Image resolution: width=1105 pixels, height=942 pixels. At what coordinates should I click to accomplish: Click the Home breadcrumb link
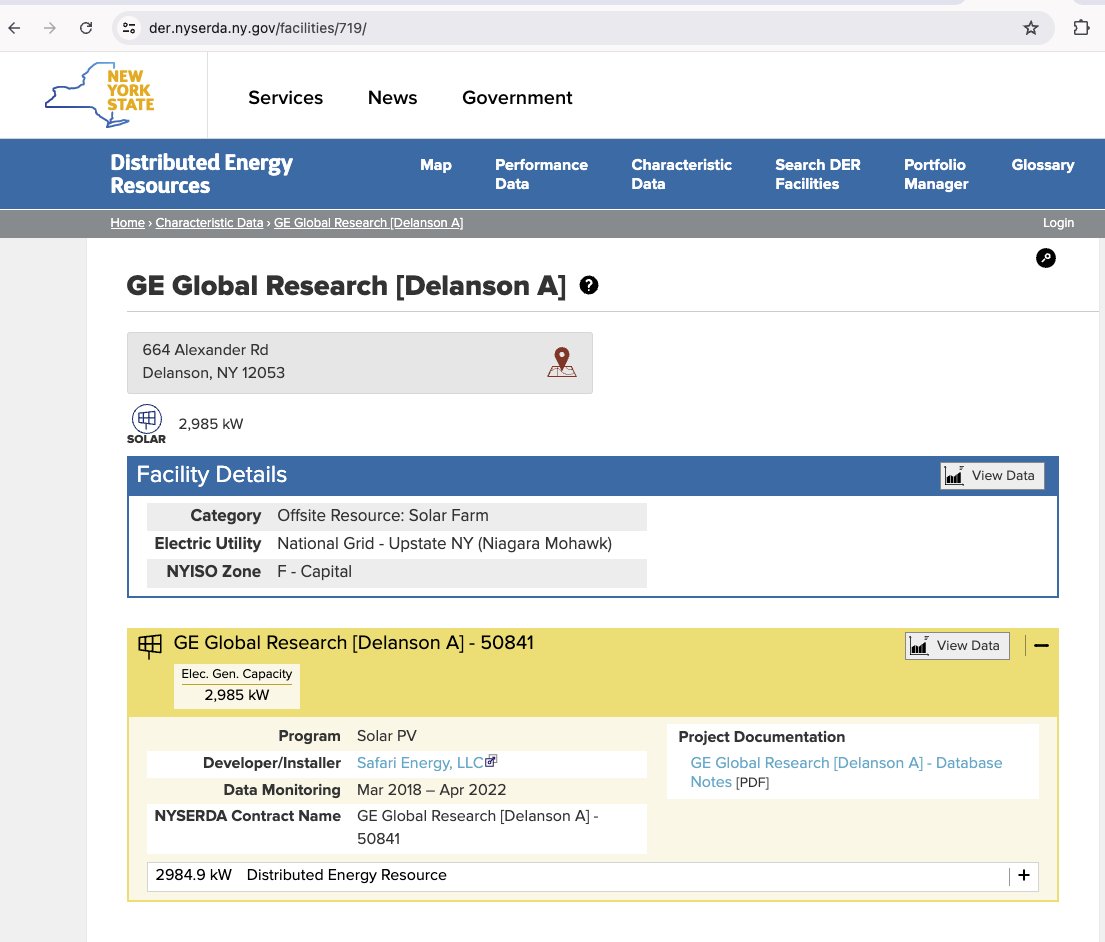[x=127, y=223]
